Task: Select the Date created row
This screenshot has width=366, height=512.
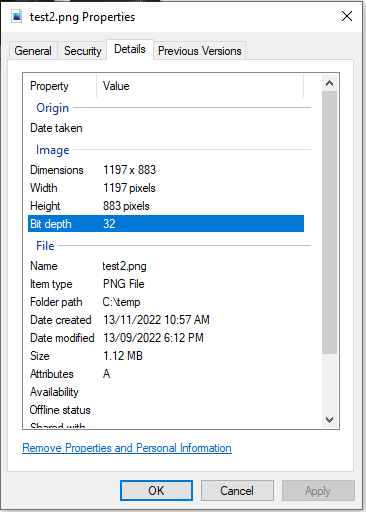Action: pyautogui.click(x=166, y=320)
